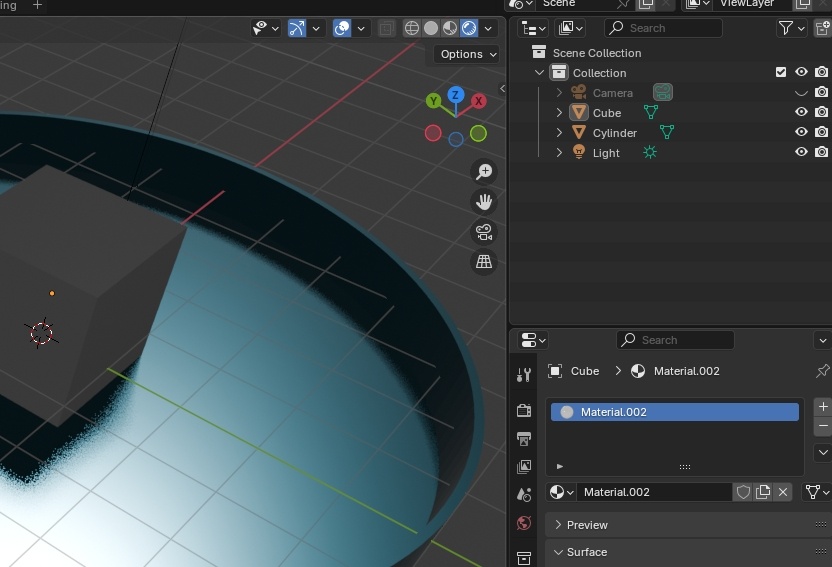Unlink Material.002 with the X button
Viewport: 832px width, 567px height.
point(783,492)
